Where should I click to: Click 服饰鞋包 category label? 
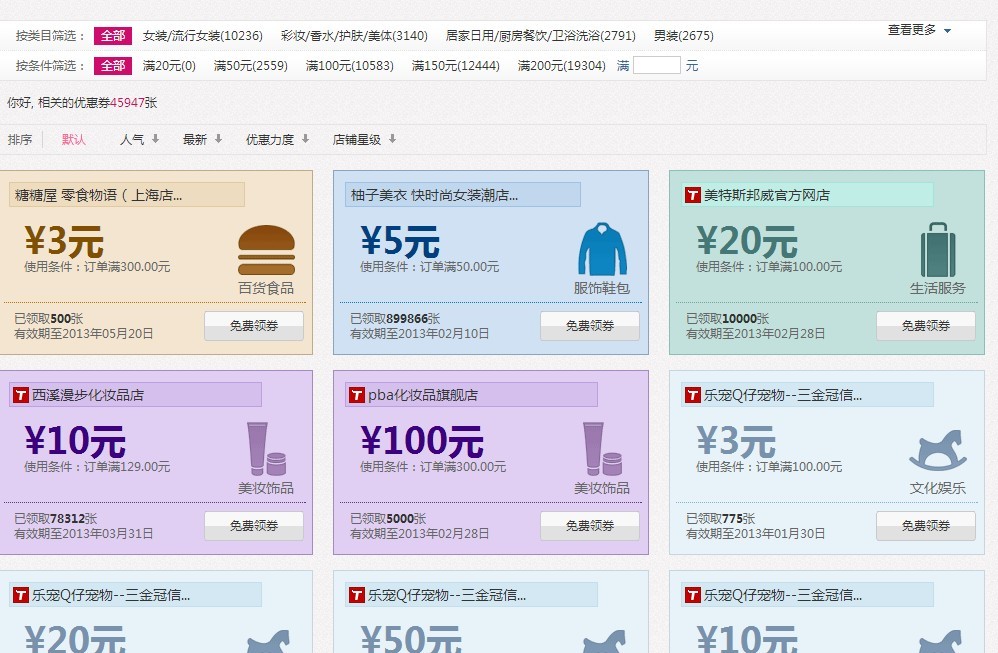coord(602,288)
